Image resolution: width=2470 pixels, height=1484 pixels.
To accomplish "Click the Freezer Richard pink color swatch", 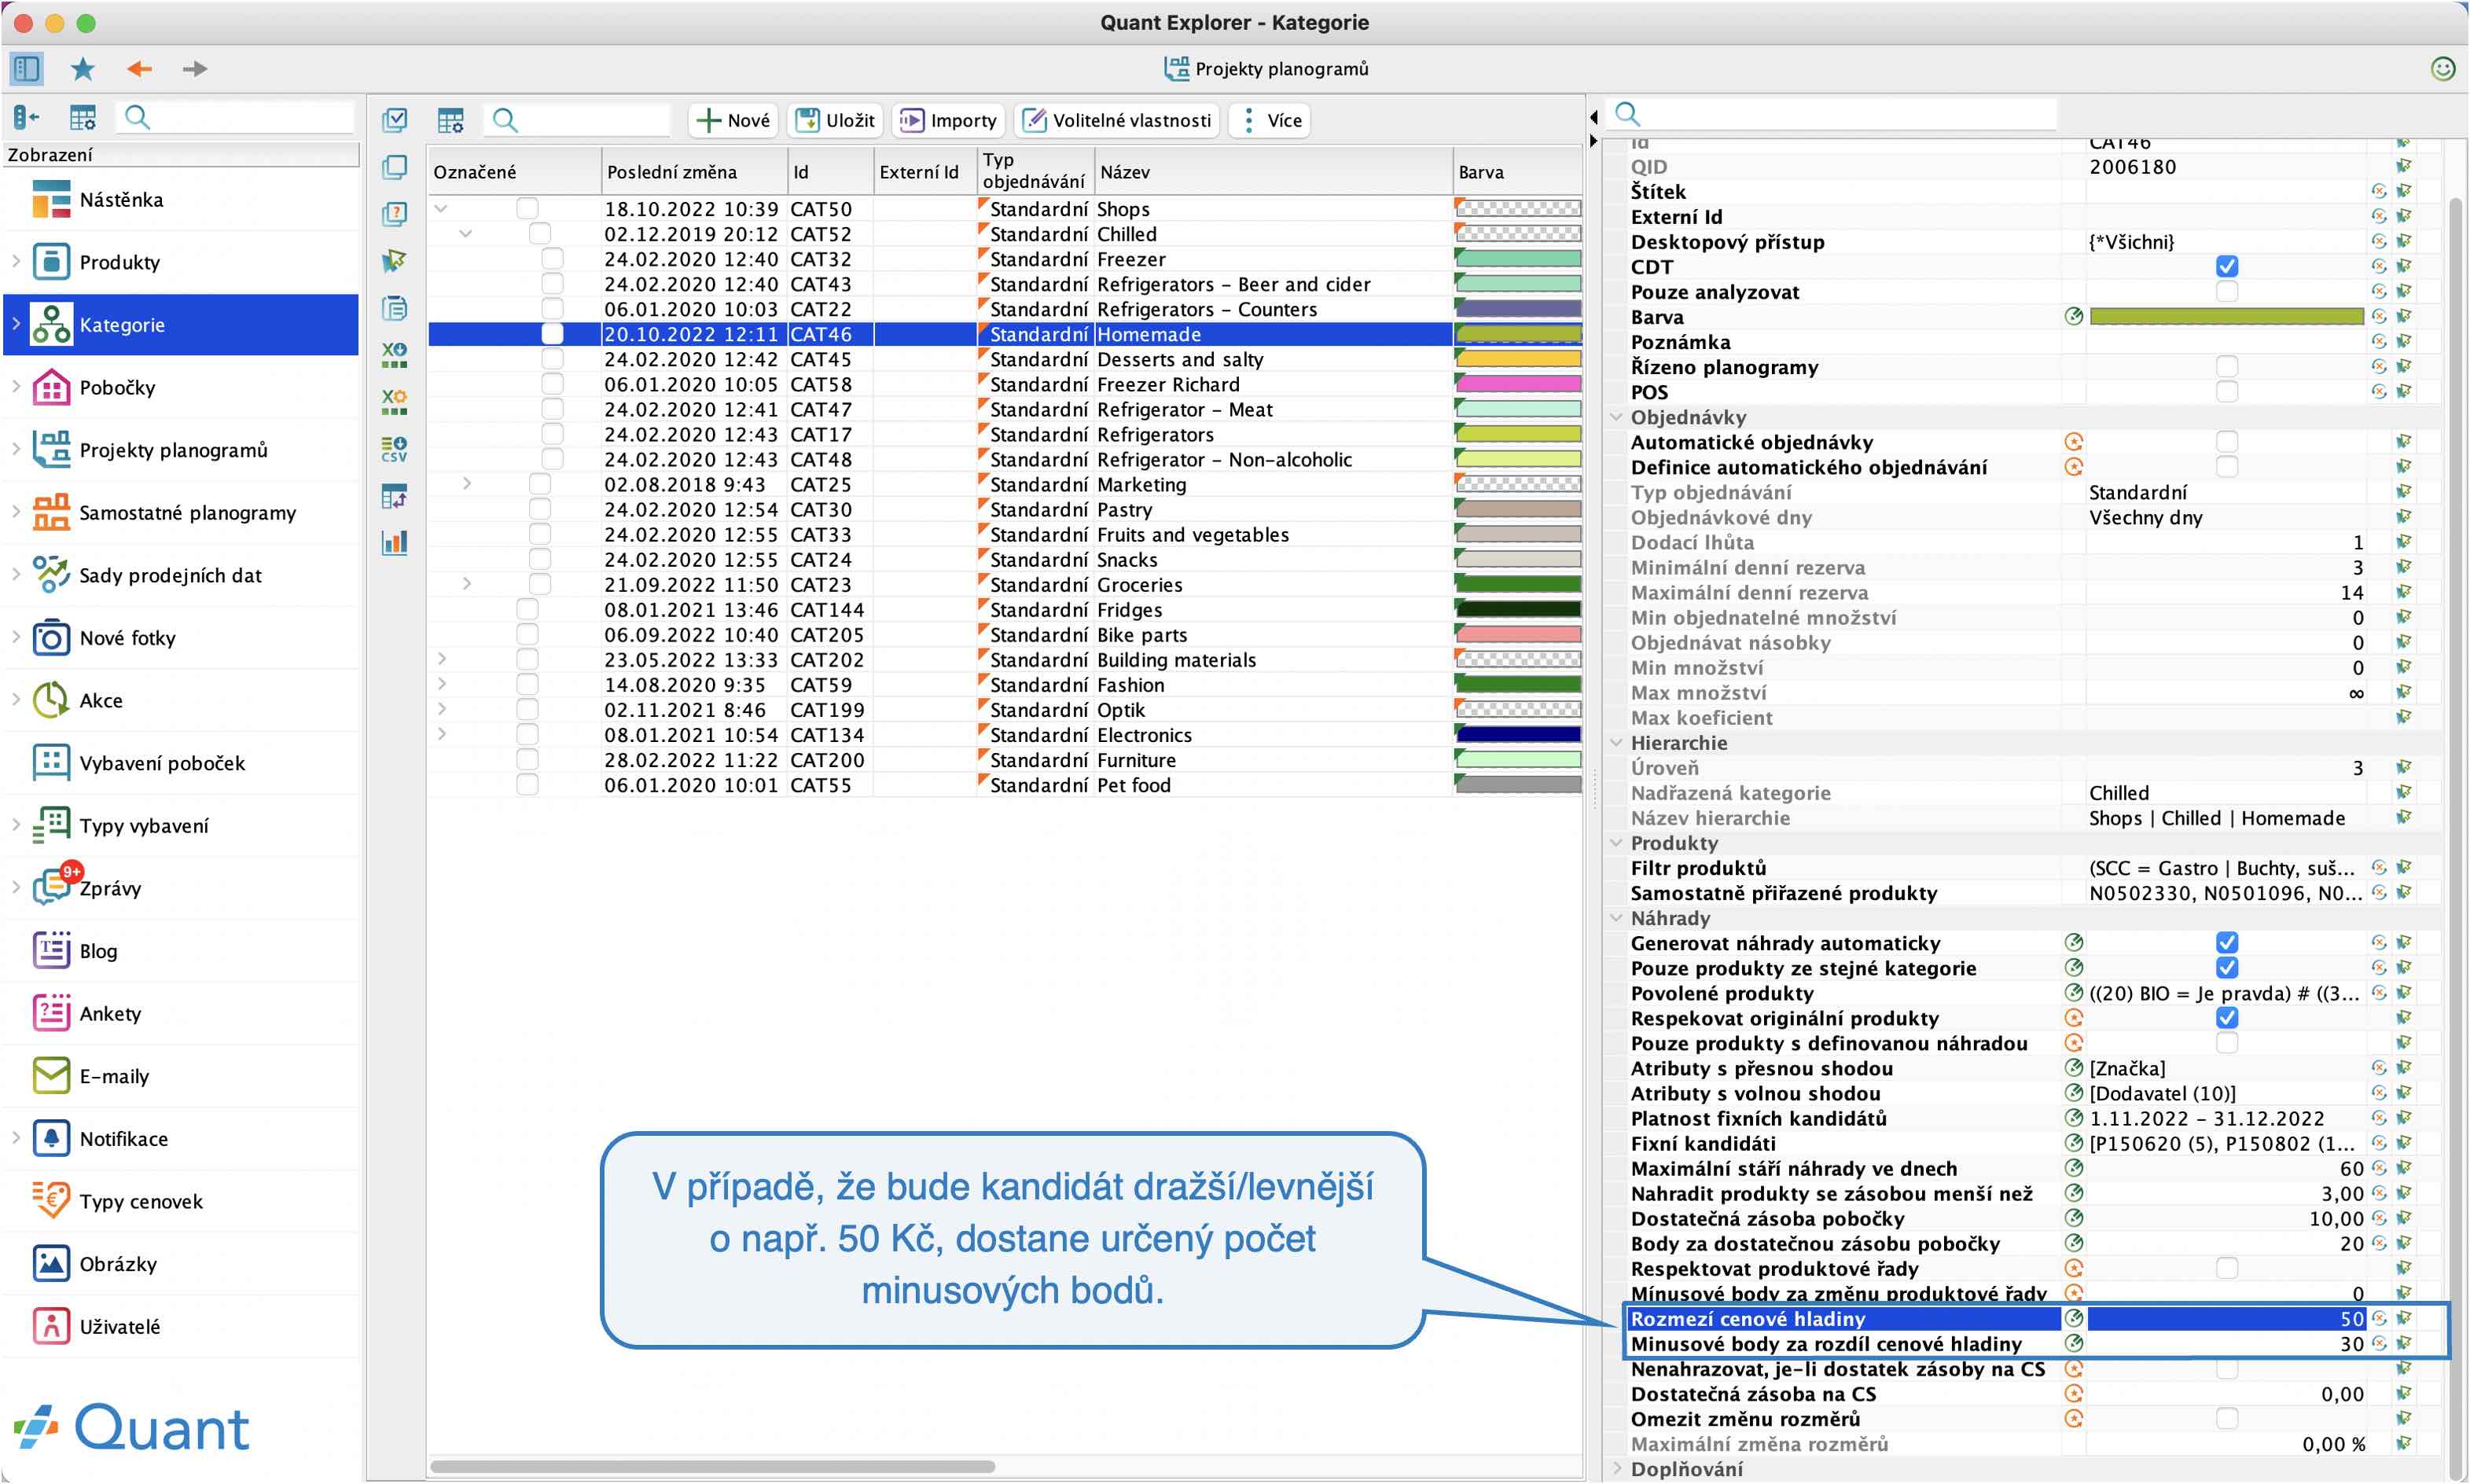I will pos(1518,384).
